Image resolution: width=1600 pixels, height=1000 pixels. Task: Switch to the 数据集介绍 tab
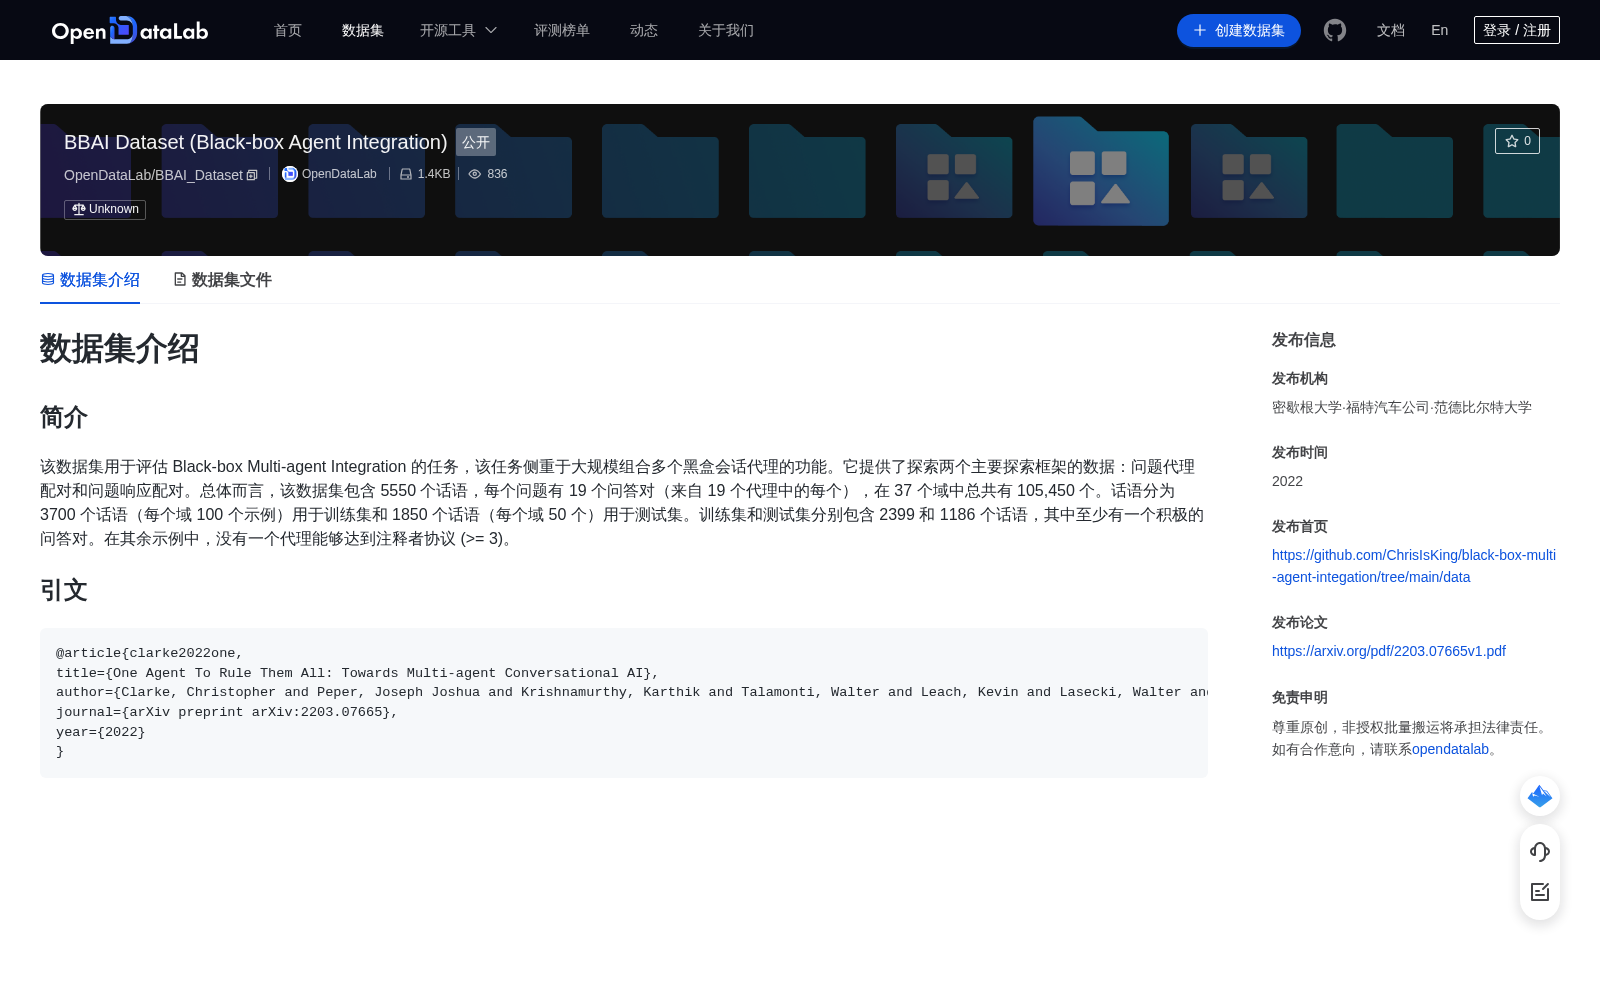(90, 280)
